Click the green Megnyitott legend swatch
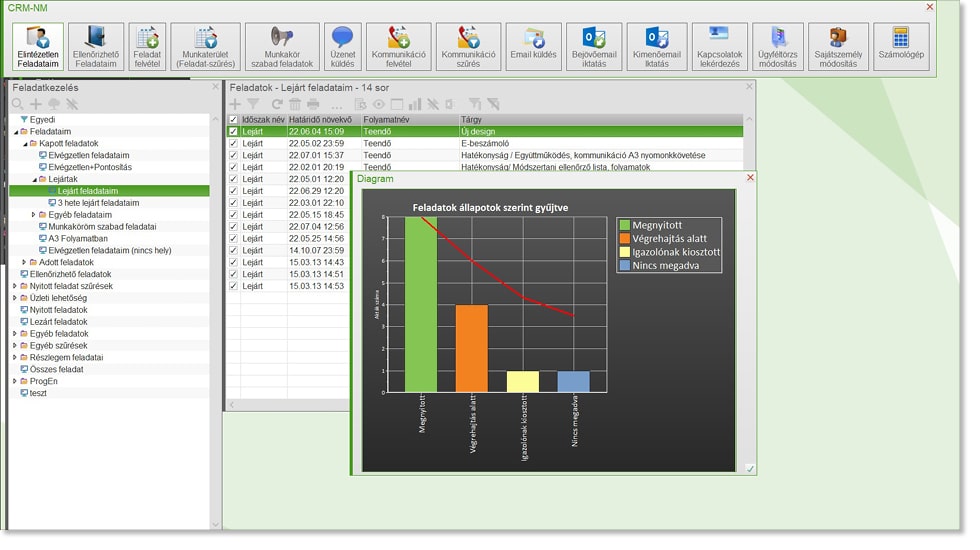Screen dimensions: 980x550 [624, 225]
